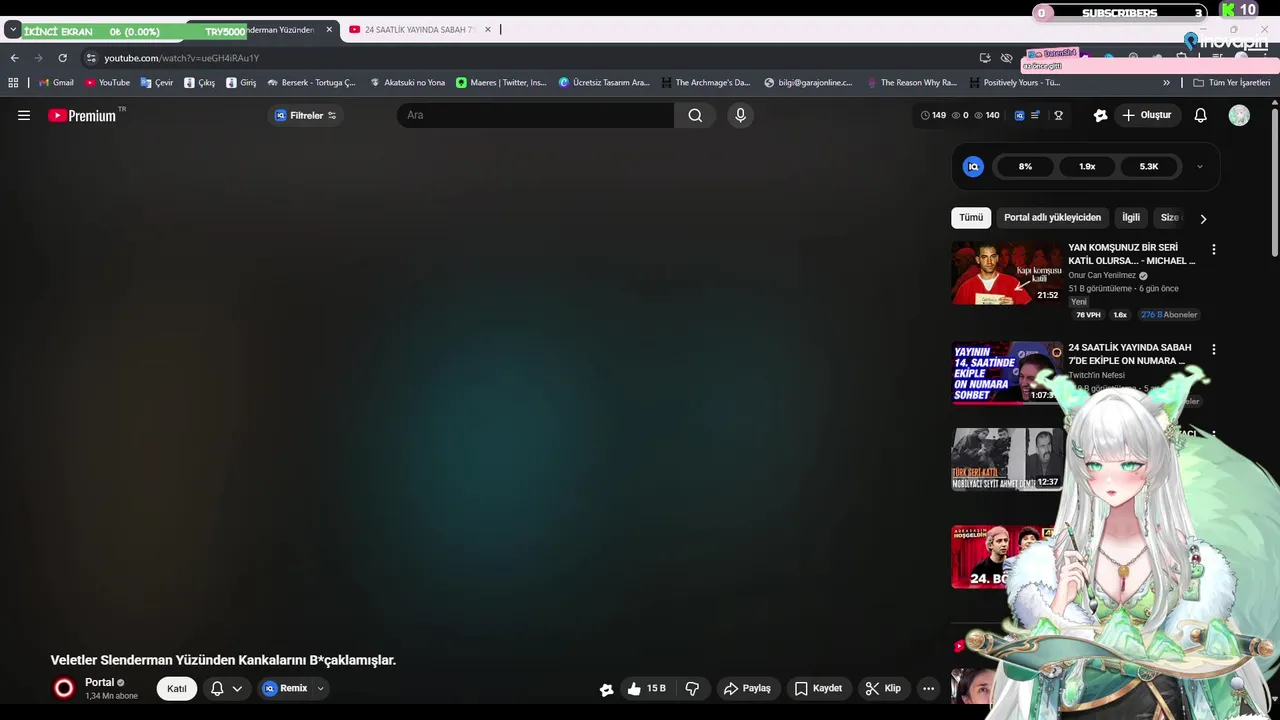Open the Akatsuki no Yona bookmark

pos(408,83)
